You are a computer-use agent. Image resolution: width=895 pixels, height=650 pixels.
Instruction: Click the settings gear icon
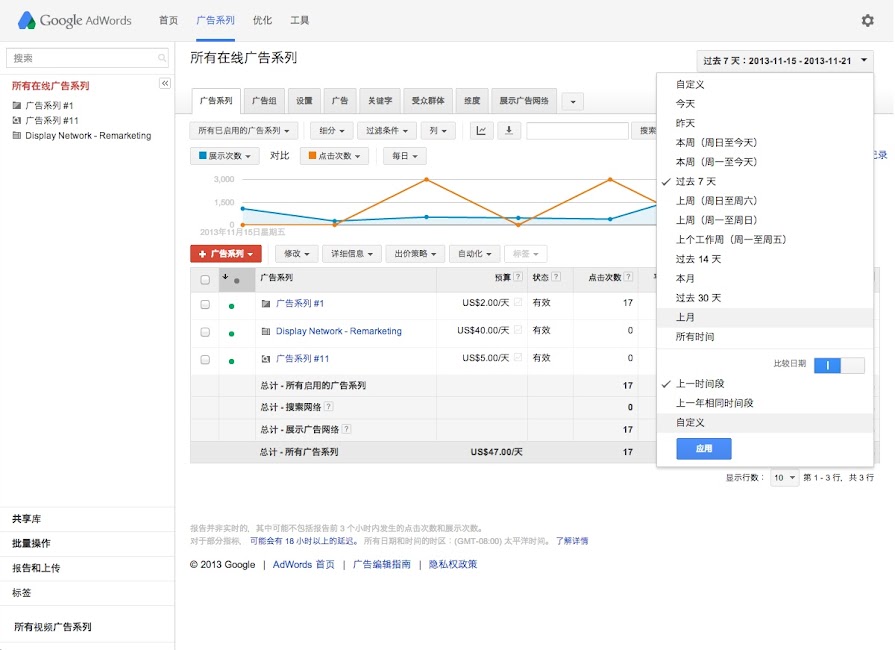click(867, 20)
